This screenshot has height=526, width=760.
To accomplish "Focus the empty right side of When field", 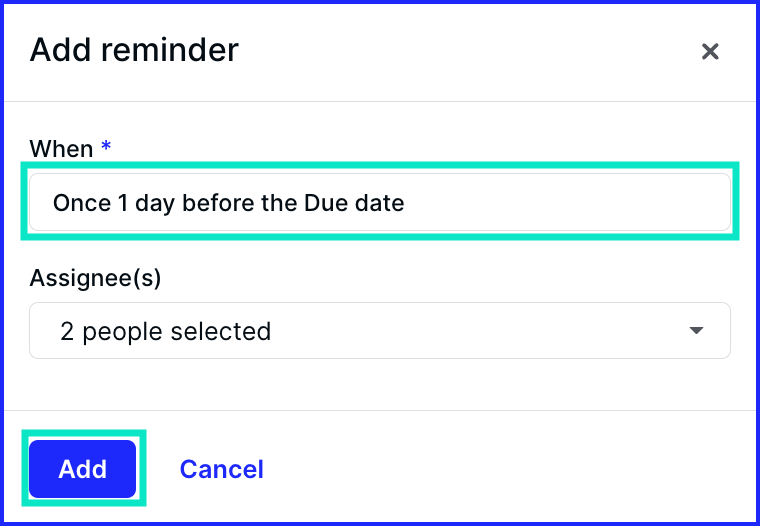I will click(567, 202).
